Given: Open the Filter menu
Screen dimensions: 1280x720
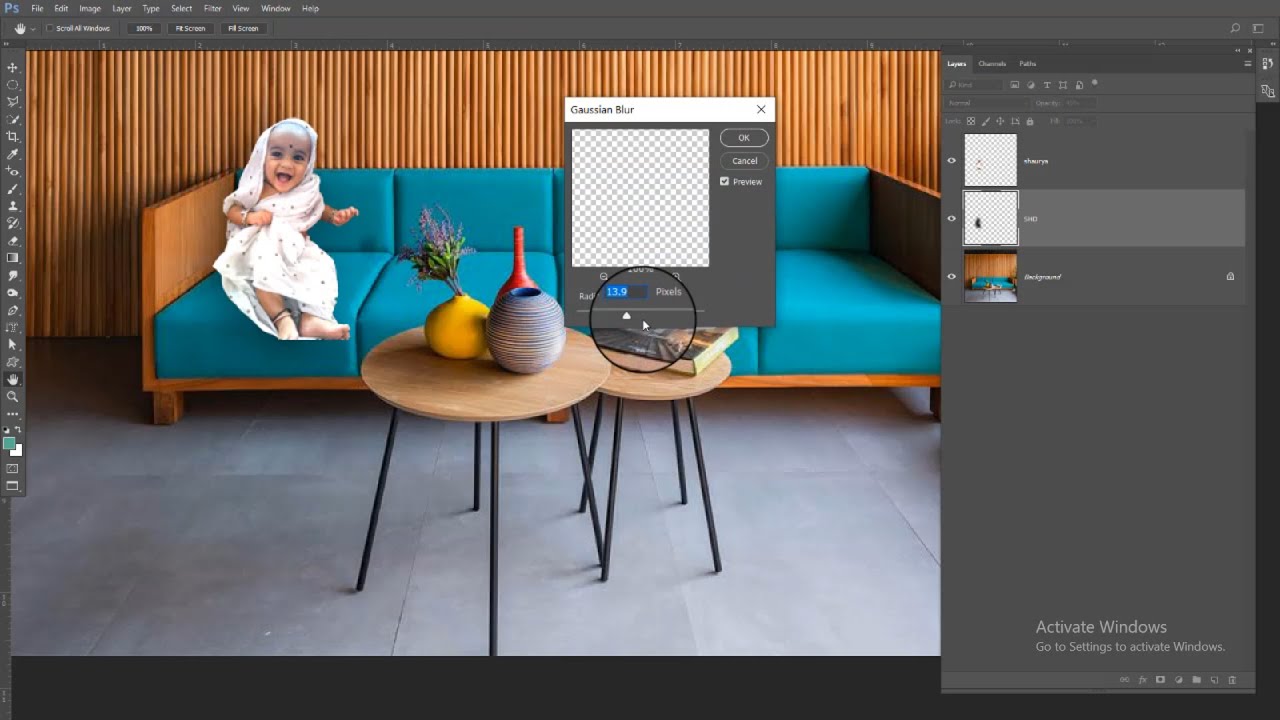Looking at the screenshot, I should click(213, 8).
